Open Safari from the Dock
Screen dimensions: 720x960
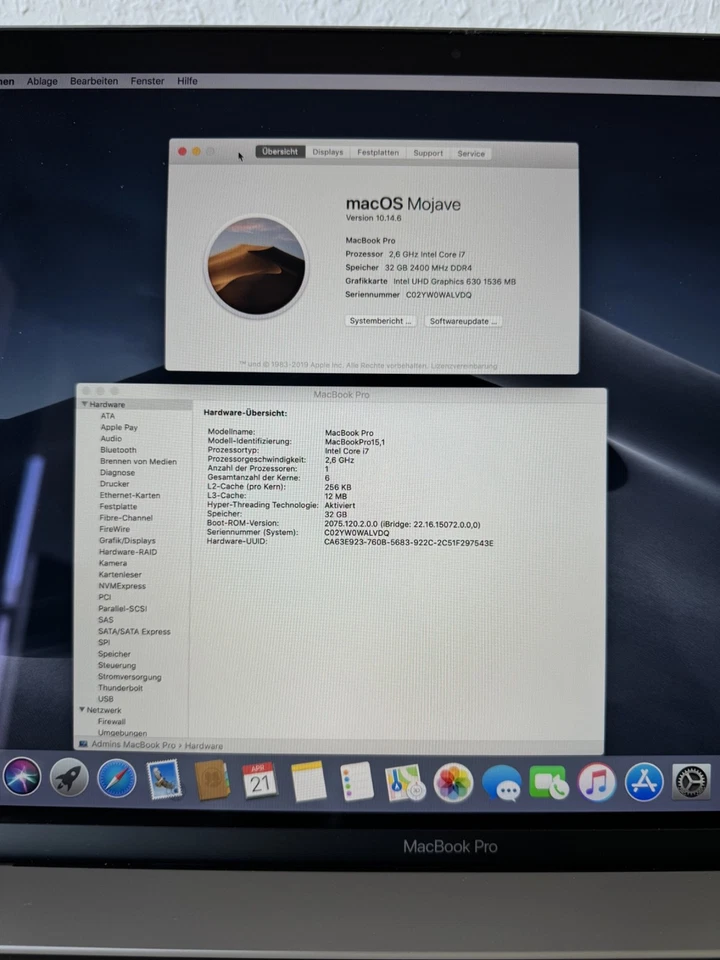pos(116,778)
